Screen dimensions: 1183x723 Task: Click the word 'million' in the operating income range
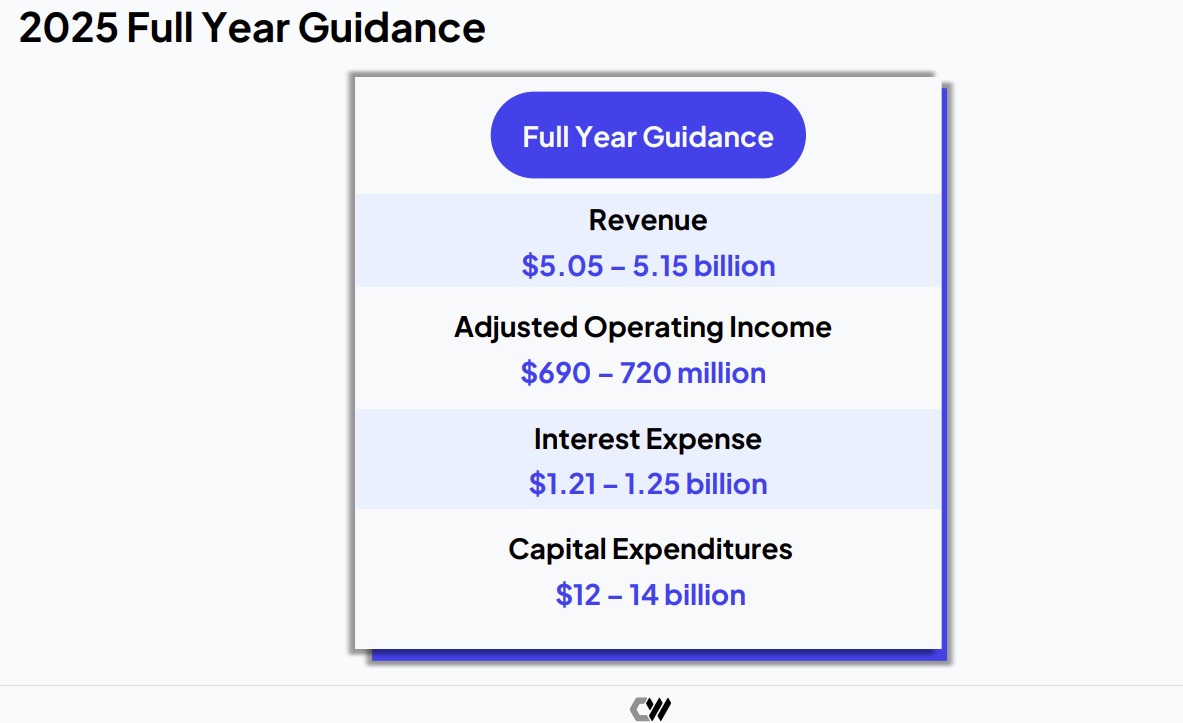(721, 373)
